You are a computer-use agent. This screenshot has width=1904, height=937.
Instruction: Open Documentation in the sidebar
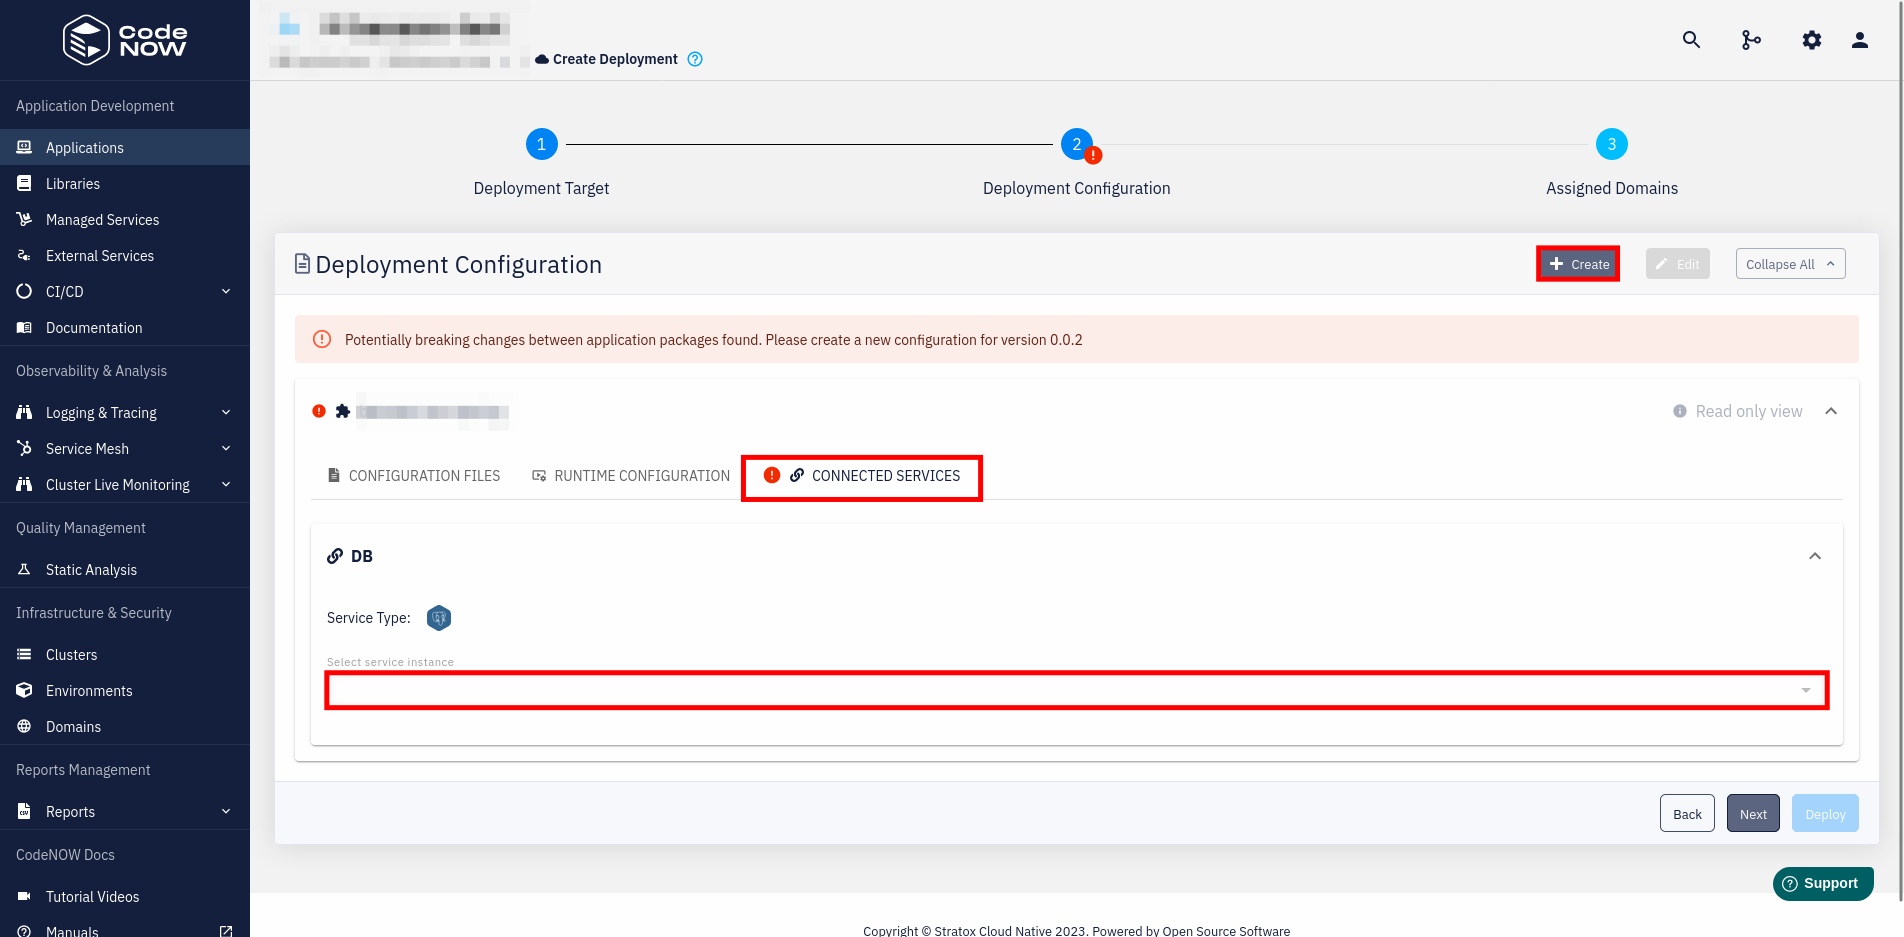pos(125,327)
